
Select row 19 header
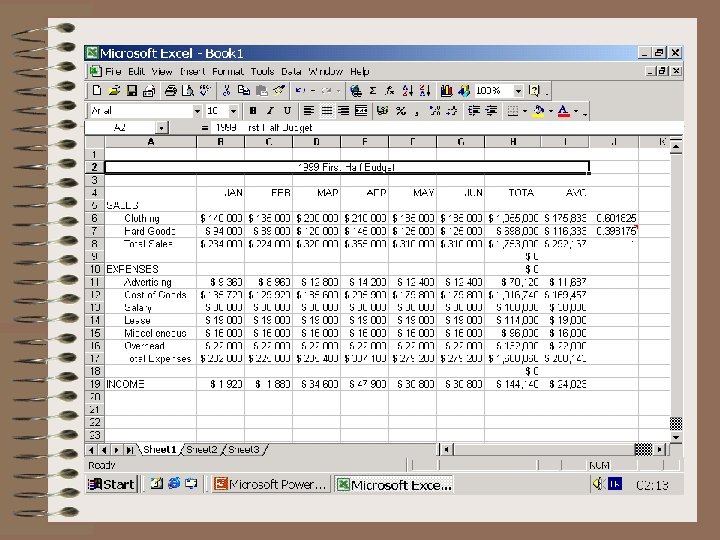pyautogui.click(x=95, y=384)
